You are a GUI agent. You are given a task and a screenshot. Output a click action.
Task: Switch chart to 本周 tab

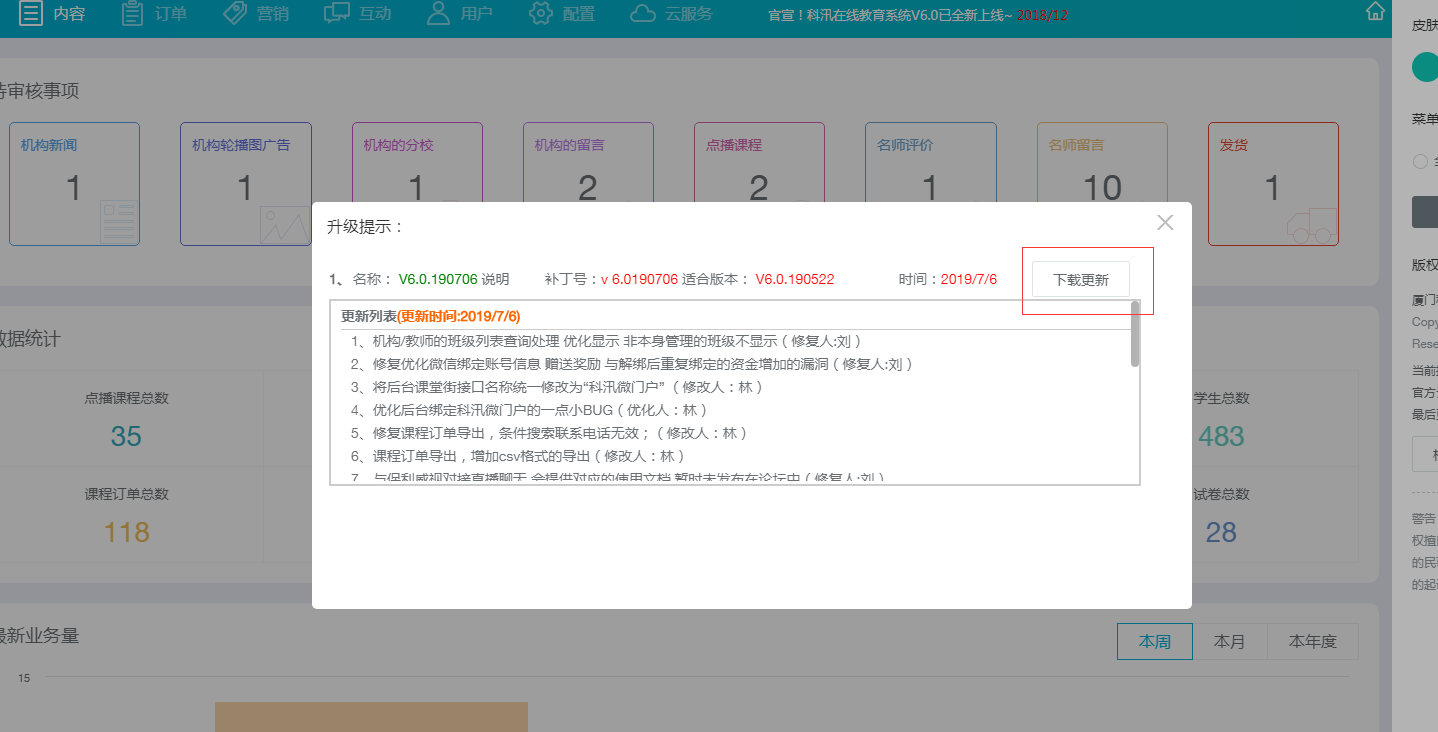click(1154, 642)
